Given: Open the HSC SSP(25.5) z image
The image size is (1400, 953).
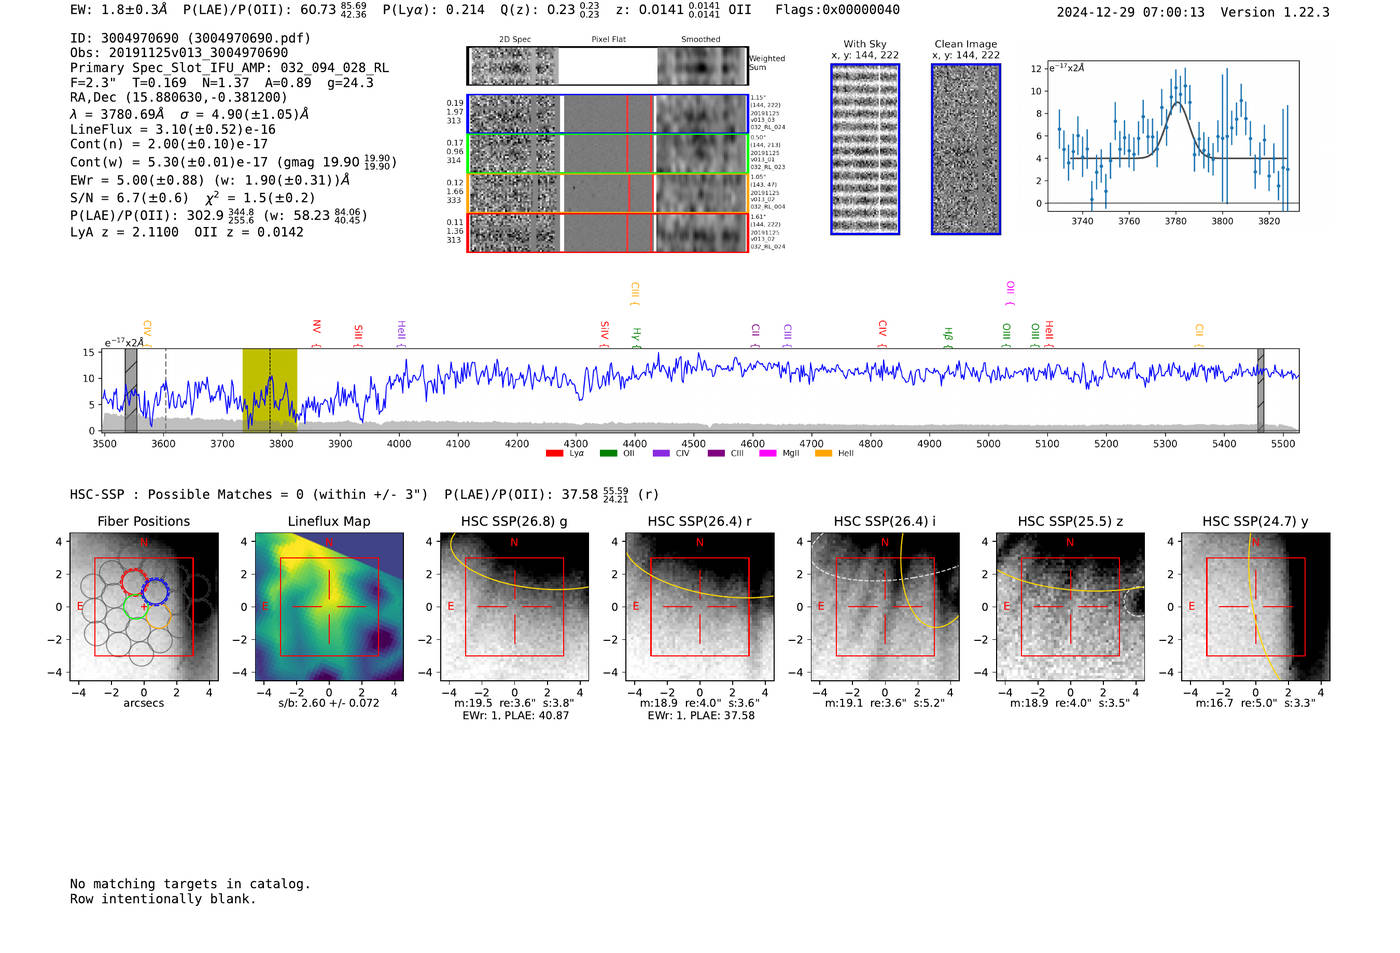Looking at the screenshot, I should tap(1070, 607).
